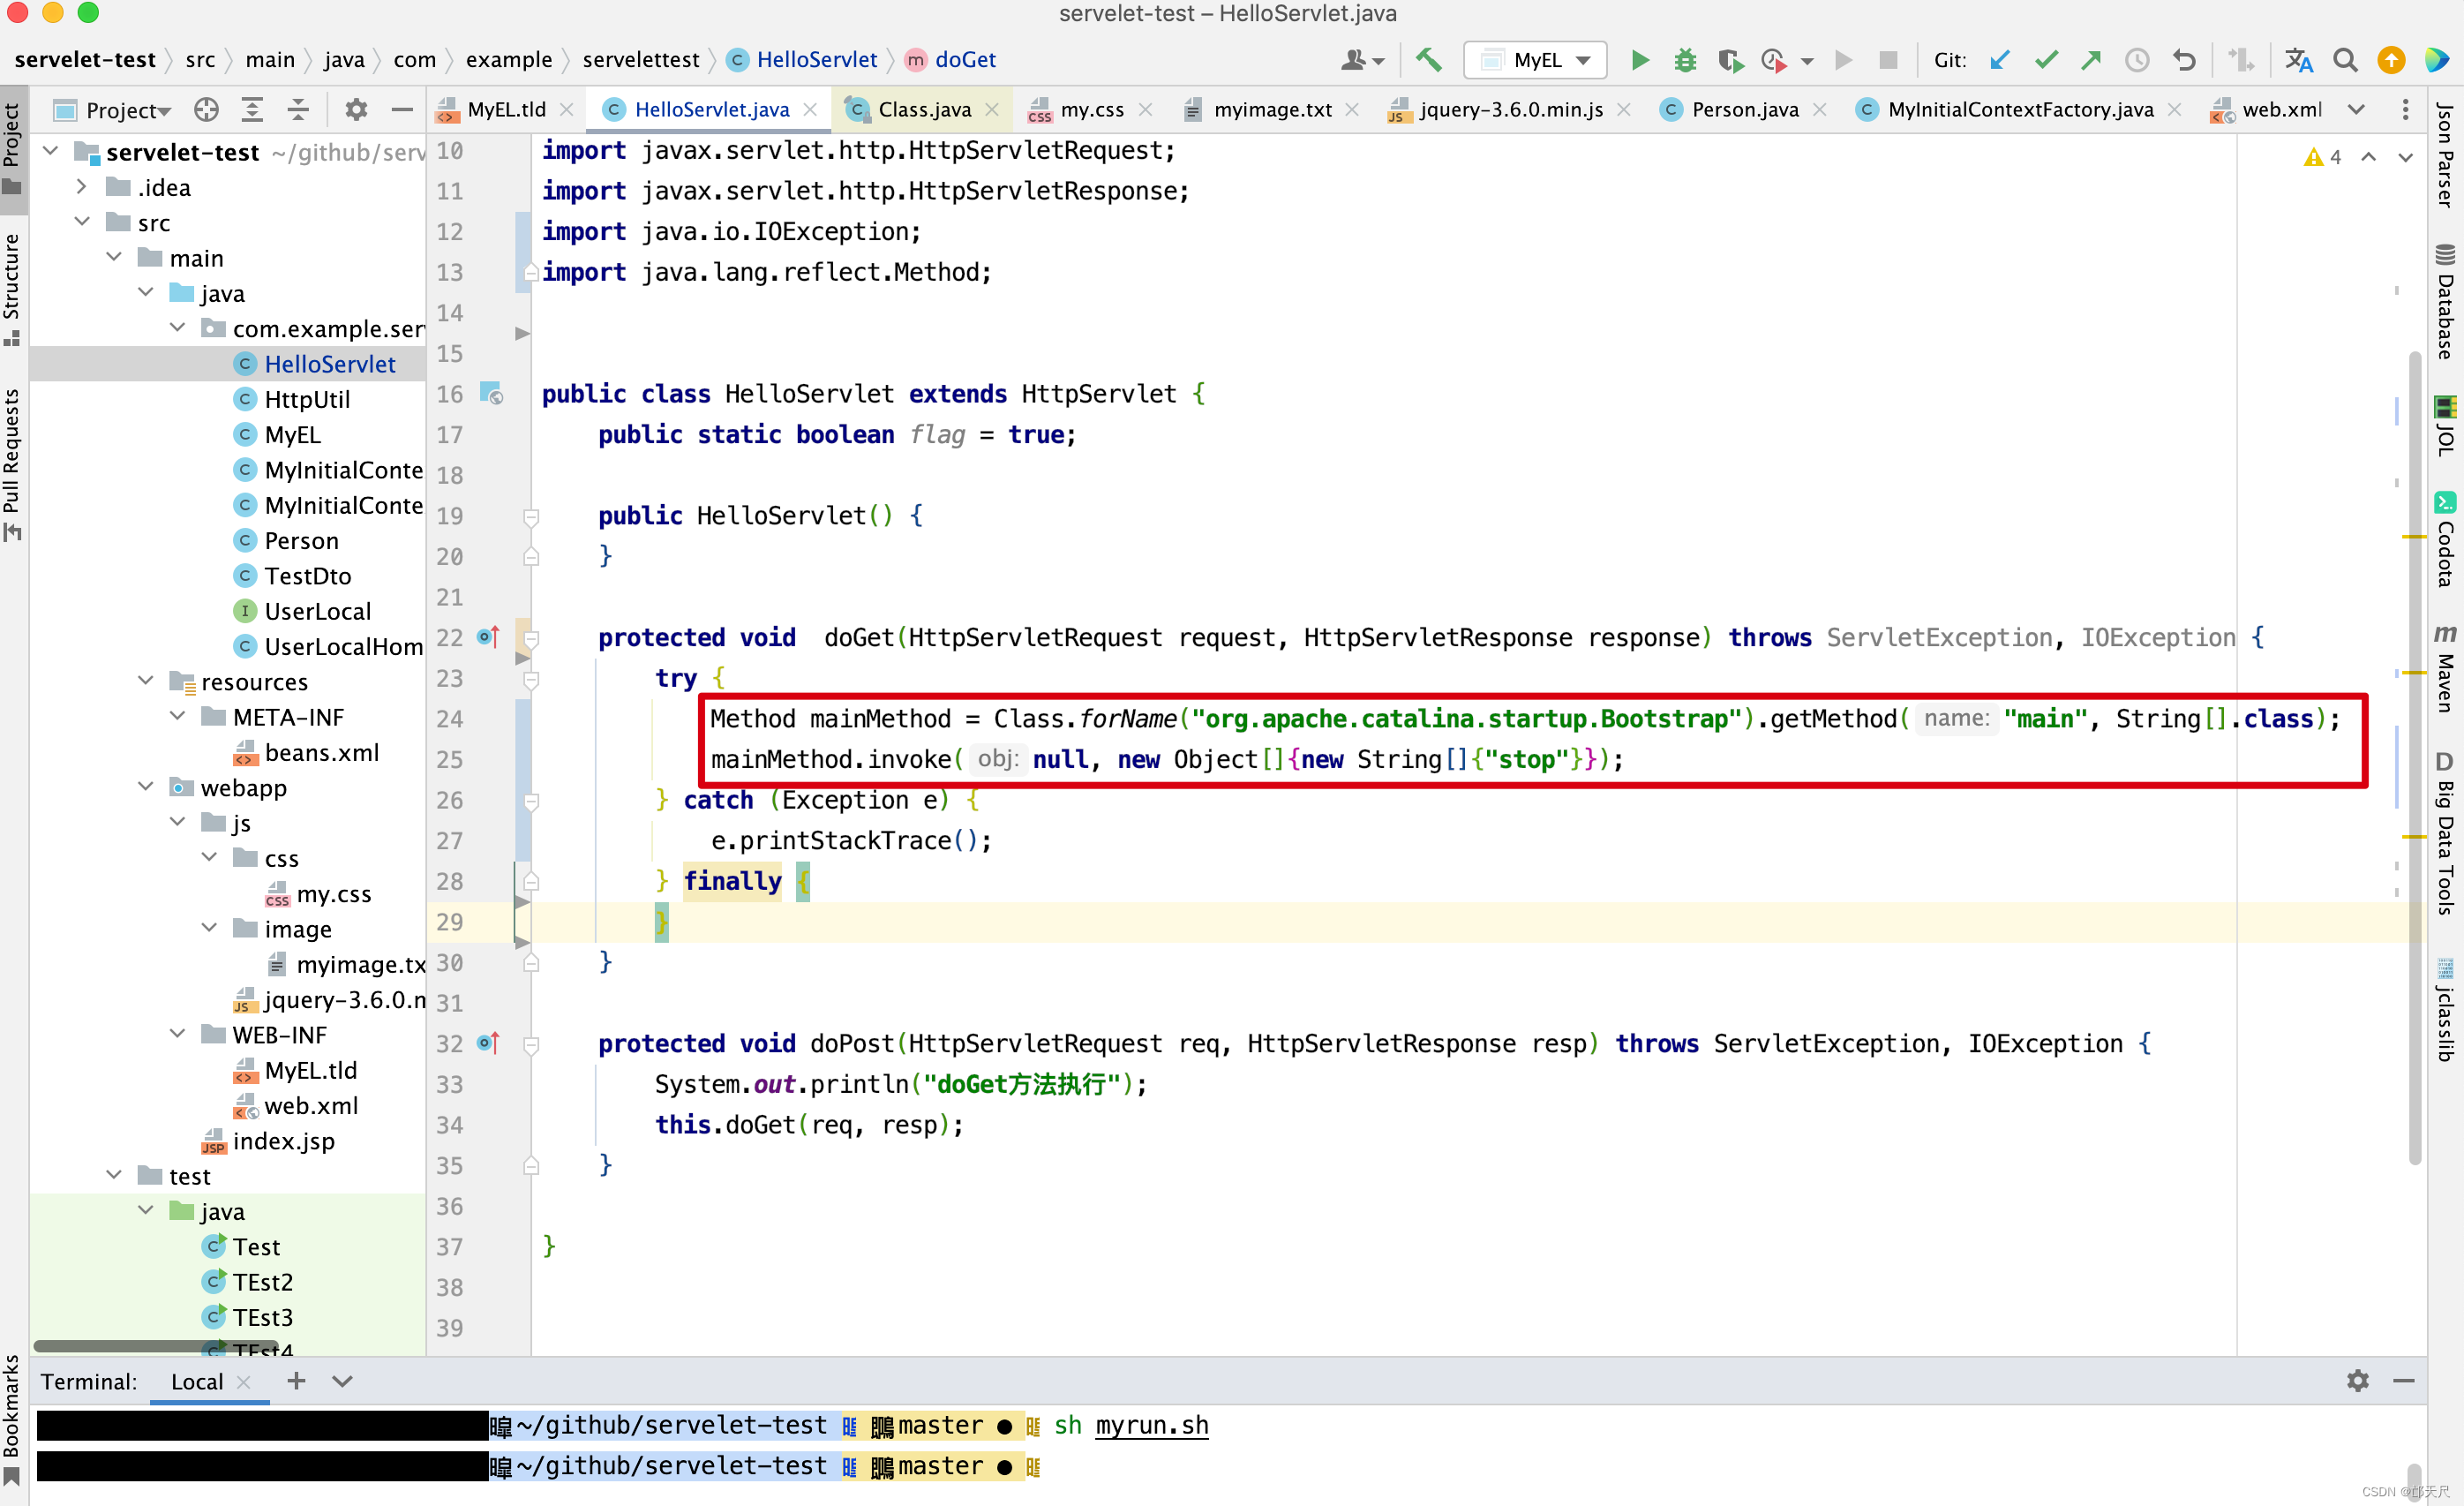Open Terminal settings gear
The width and height of the screenshot is (2464, 1506).
point(2357,1381)
